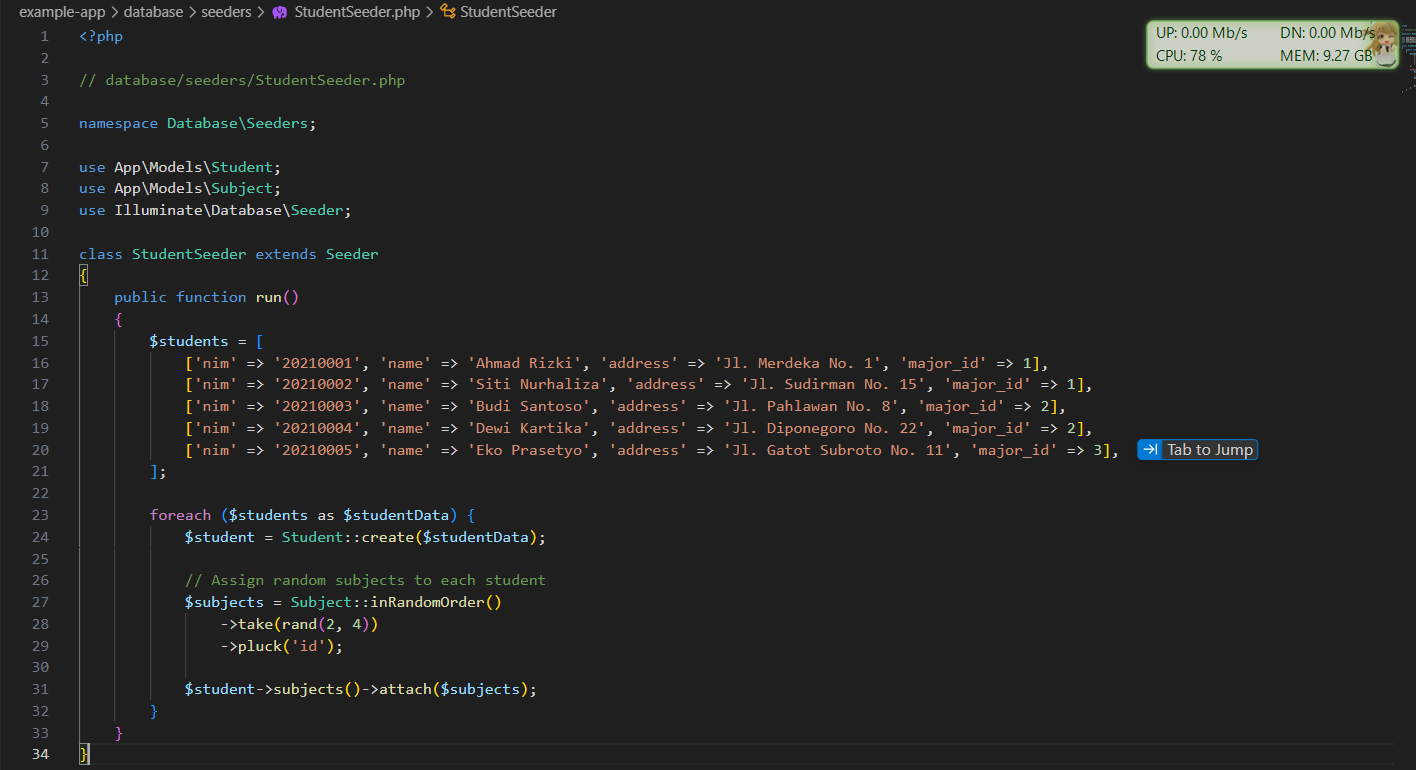Click the public keyword on line 13
The width and height of the screenshot is (1416, 770).
click(141, 297)
